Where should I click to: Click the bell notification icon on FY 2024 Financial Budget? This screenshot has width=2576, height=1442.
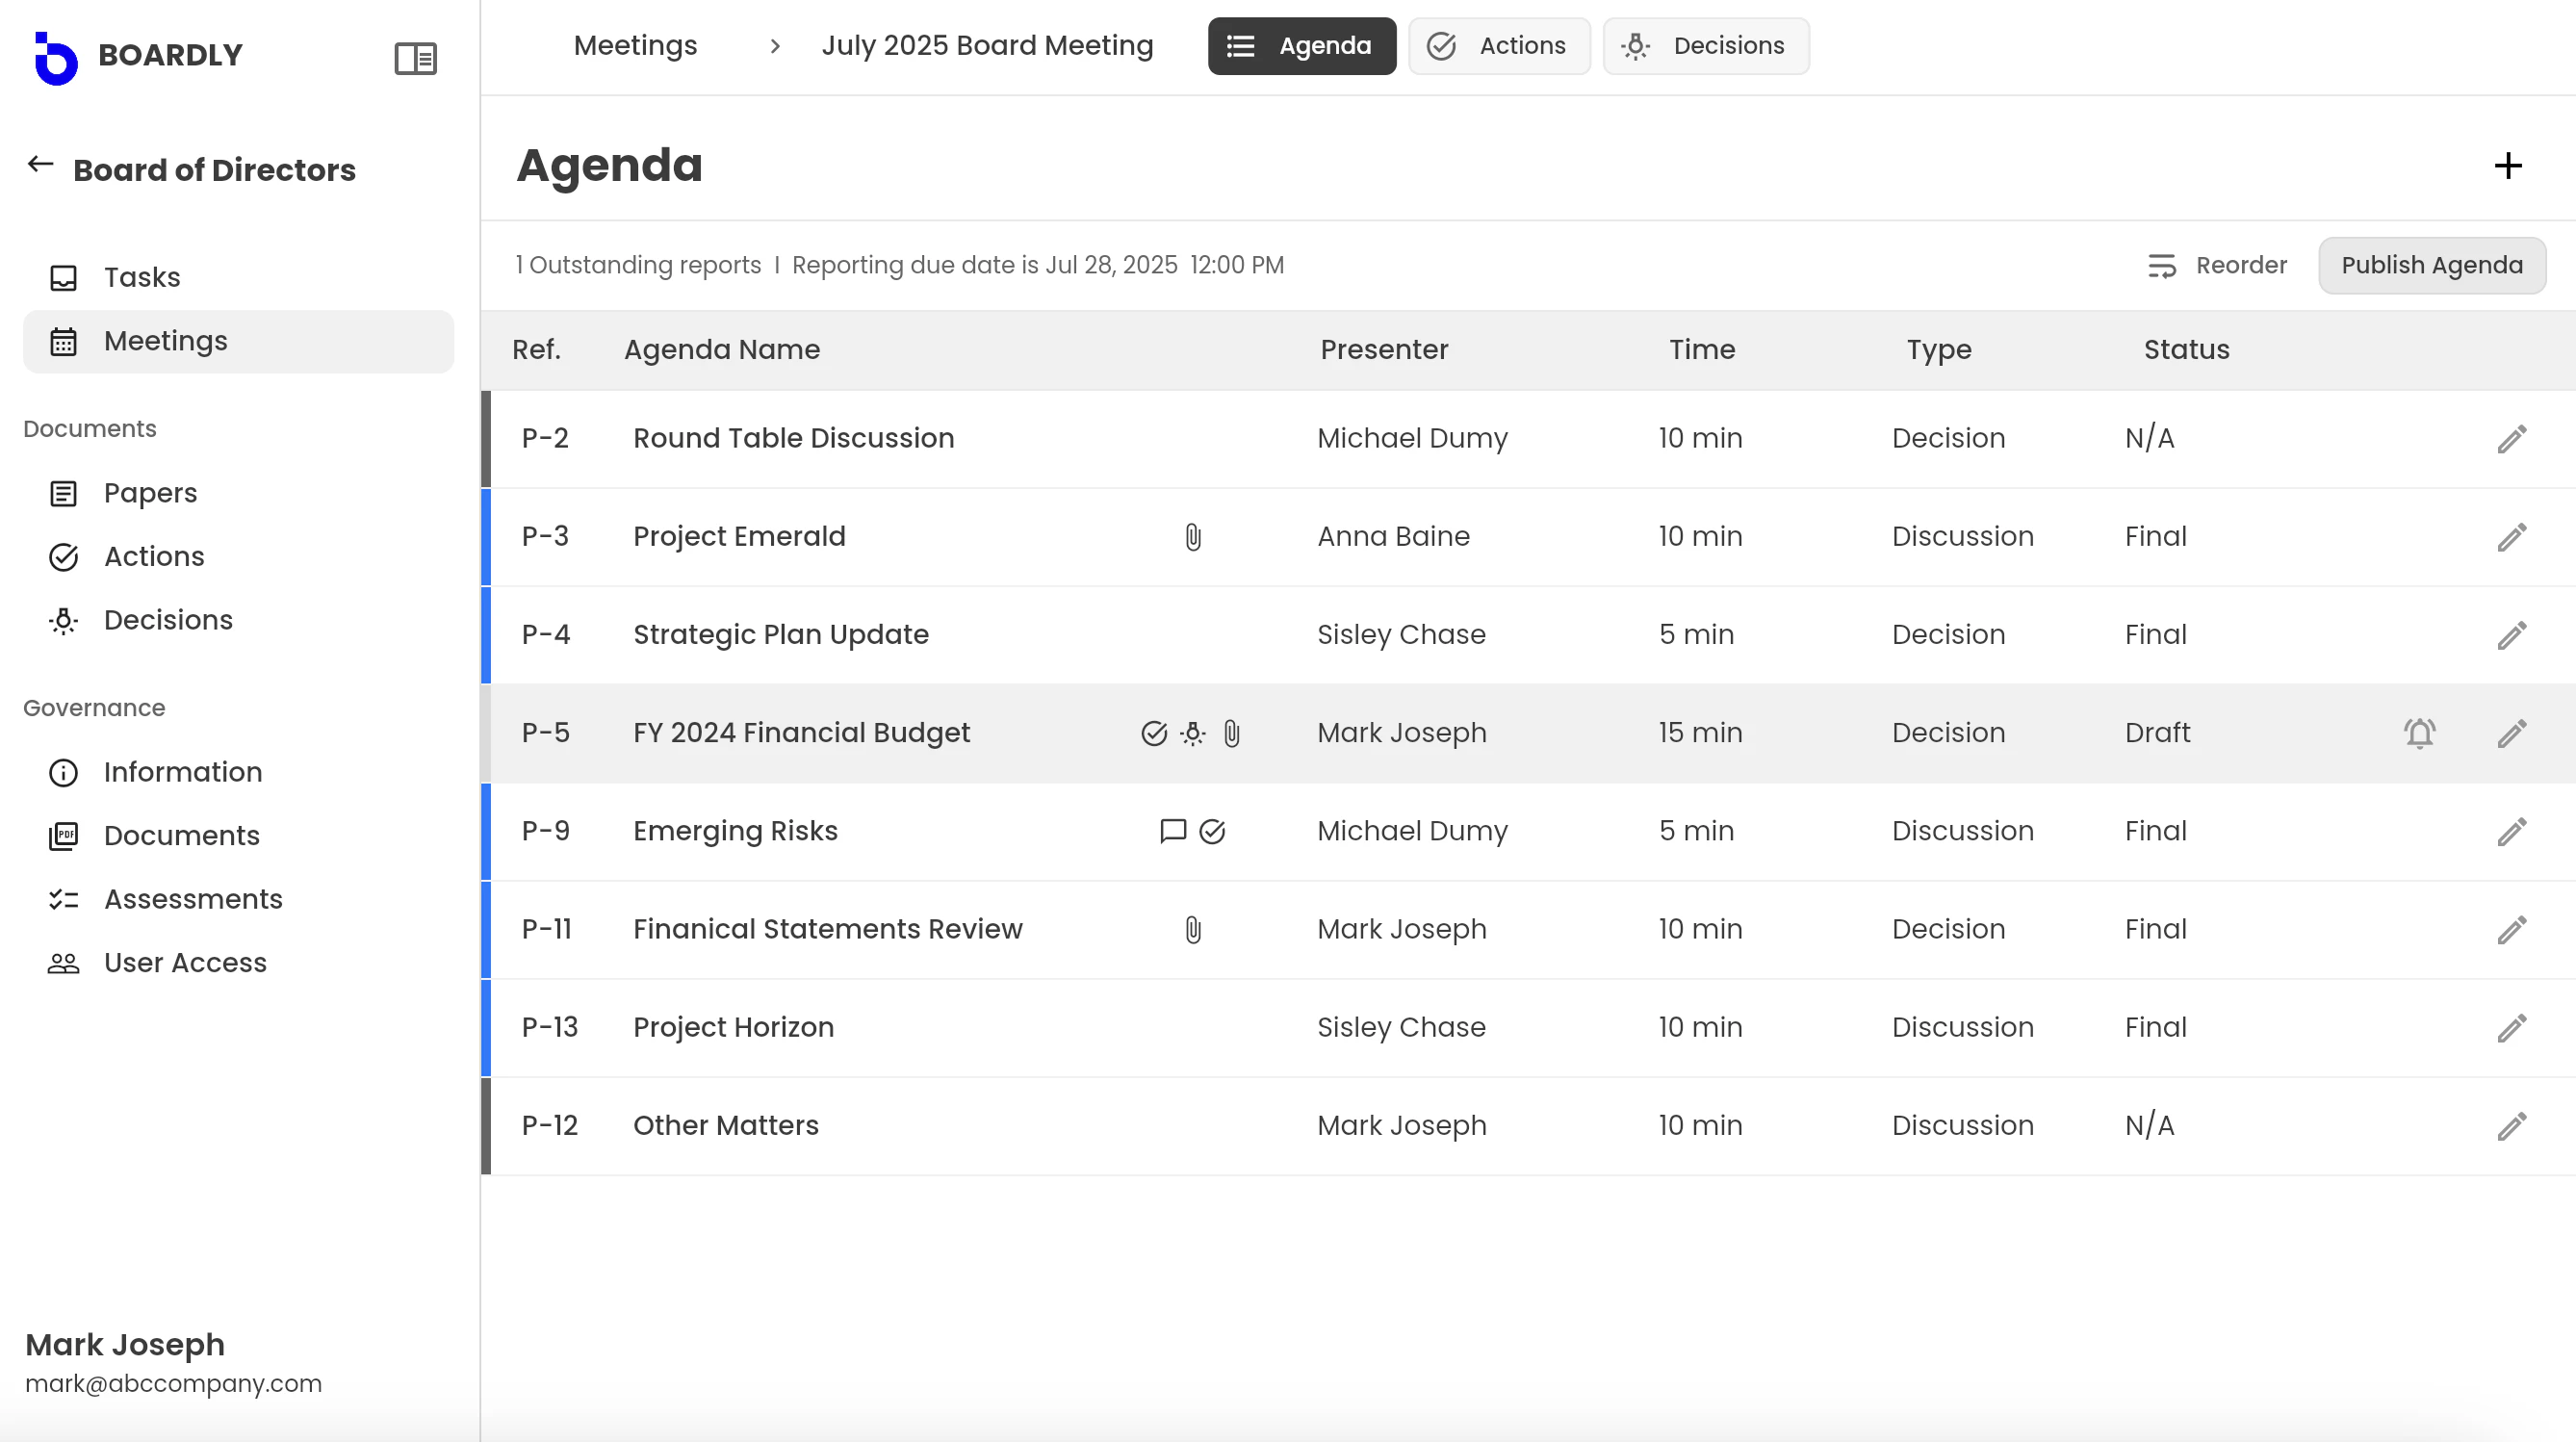tap(2420, 733)
